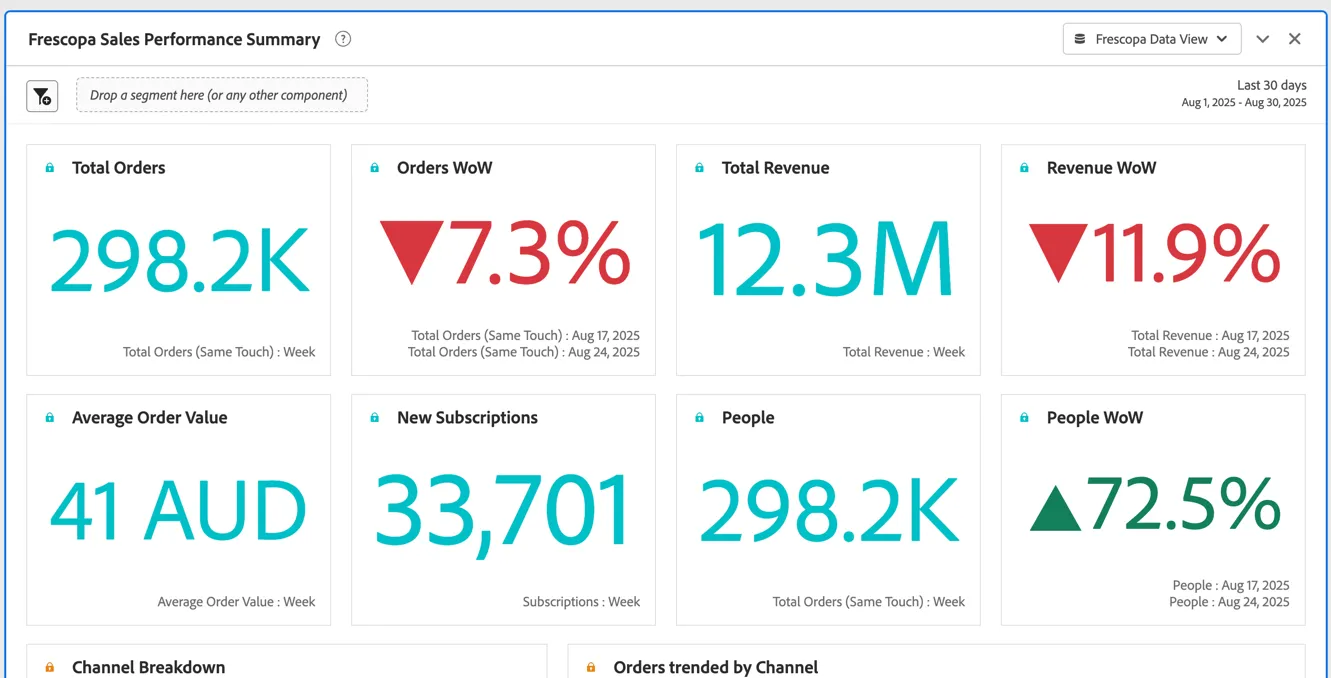The height and width of the screenshot is (678, 1331).
Task: Click the red down triangle in Orders WoW
Action: (411, 253)
